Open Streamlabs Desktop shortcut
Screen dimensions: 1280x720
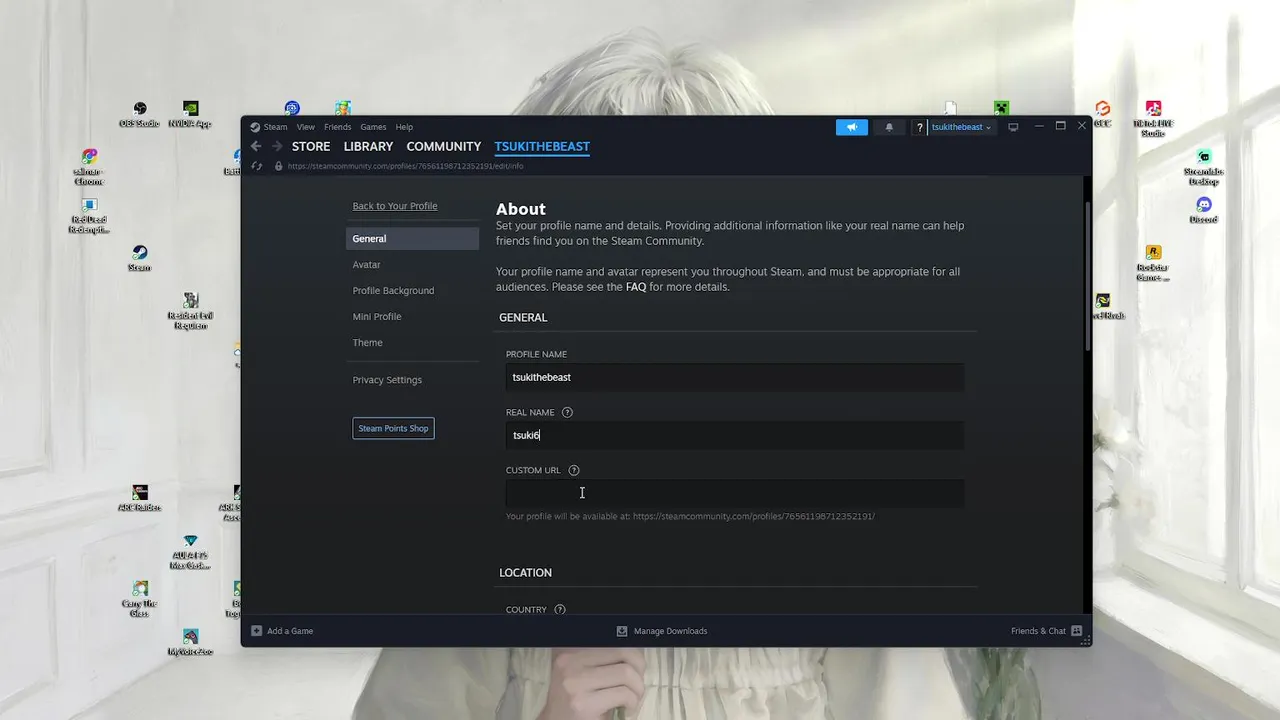pyautogui.click(x=1204, y=167)
